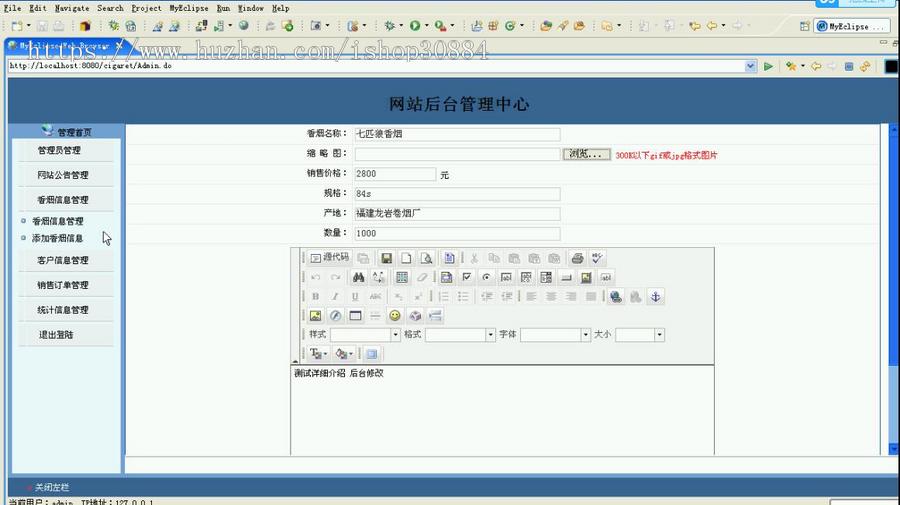
Task: Open the editor Templates icon
Action: pyautogui.click(x=449, y=258)
